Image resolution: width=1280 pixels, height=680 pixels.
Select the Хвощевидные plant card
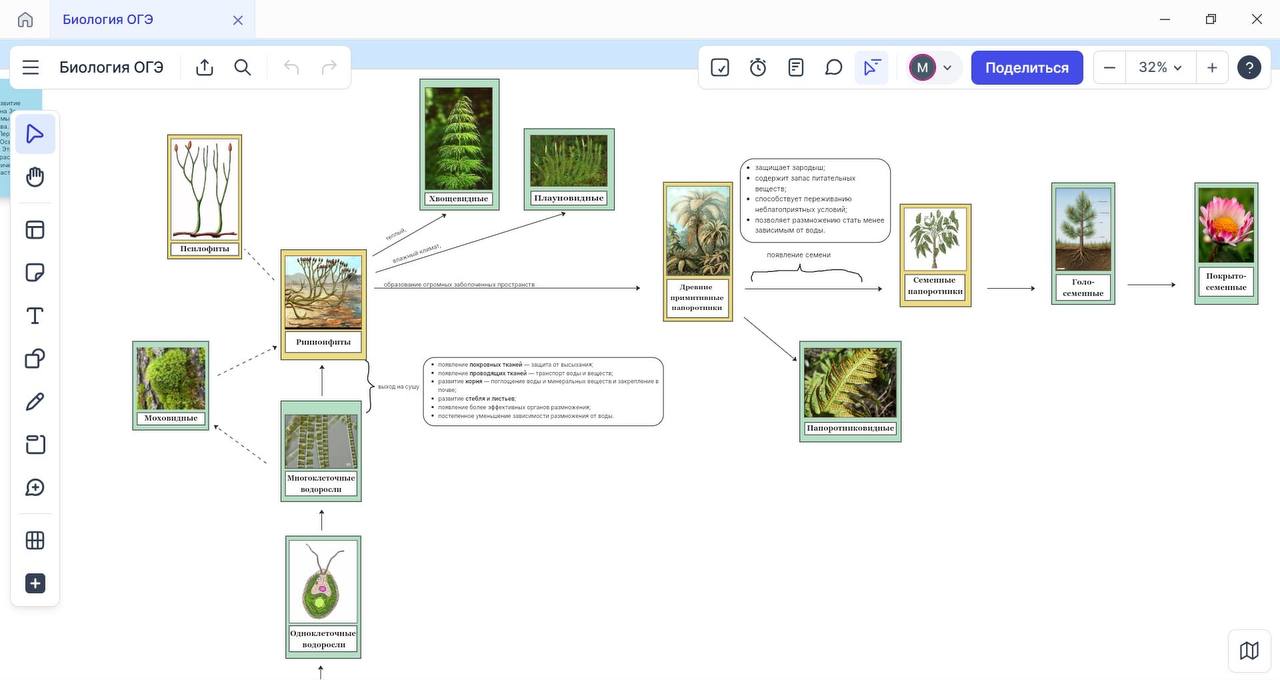459,144
